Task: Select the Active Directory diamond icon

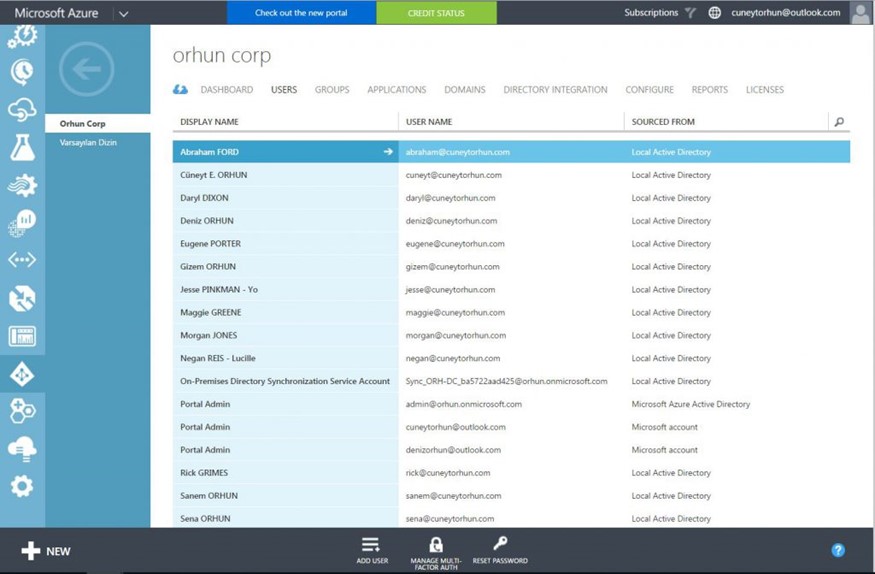Action: [22, 375]
